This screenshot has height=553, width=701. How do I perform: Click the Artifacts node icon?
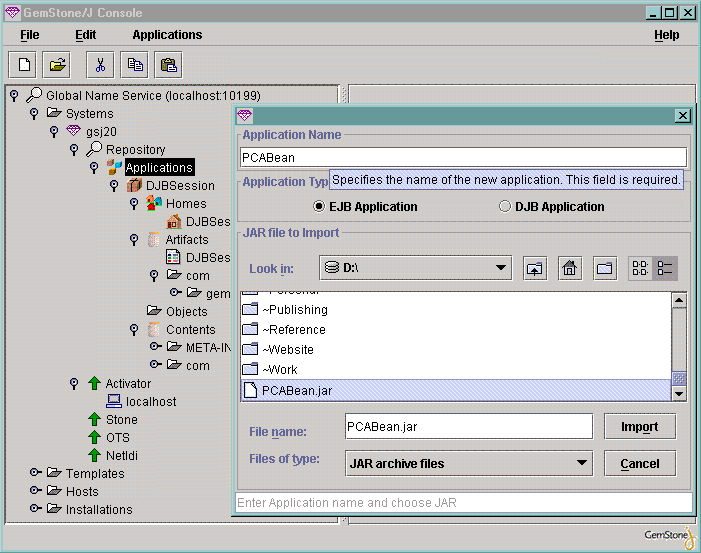point(154,240)
